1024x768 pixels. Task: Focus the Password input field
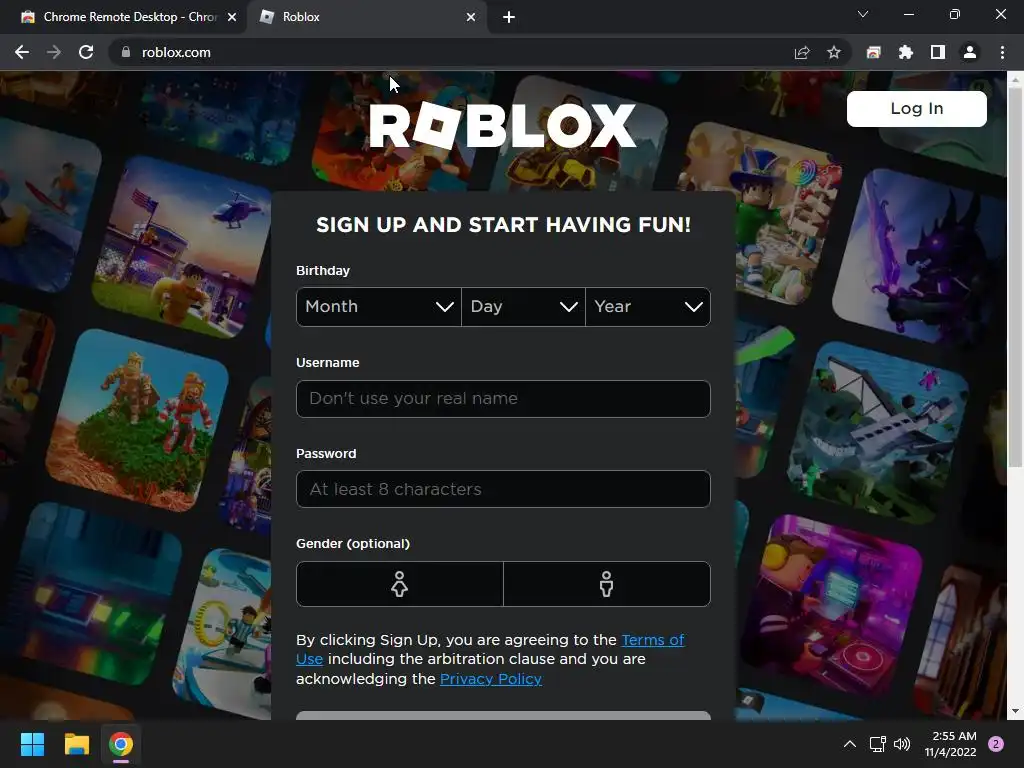pos(503,489)
